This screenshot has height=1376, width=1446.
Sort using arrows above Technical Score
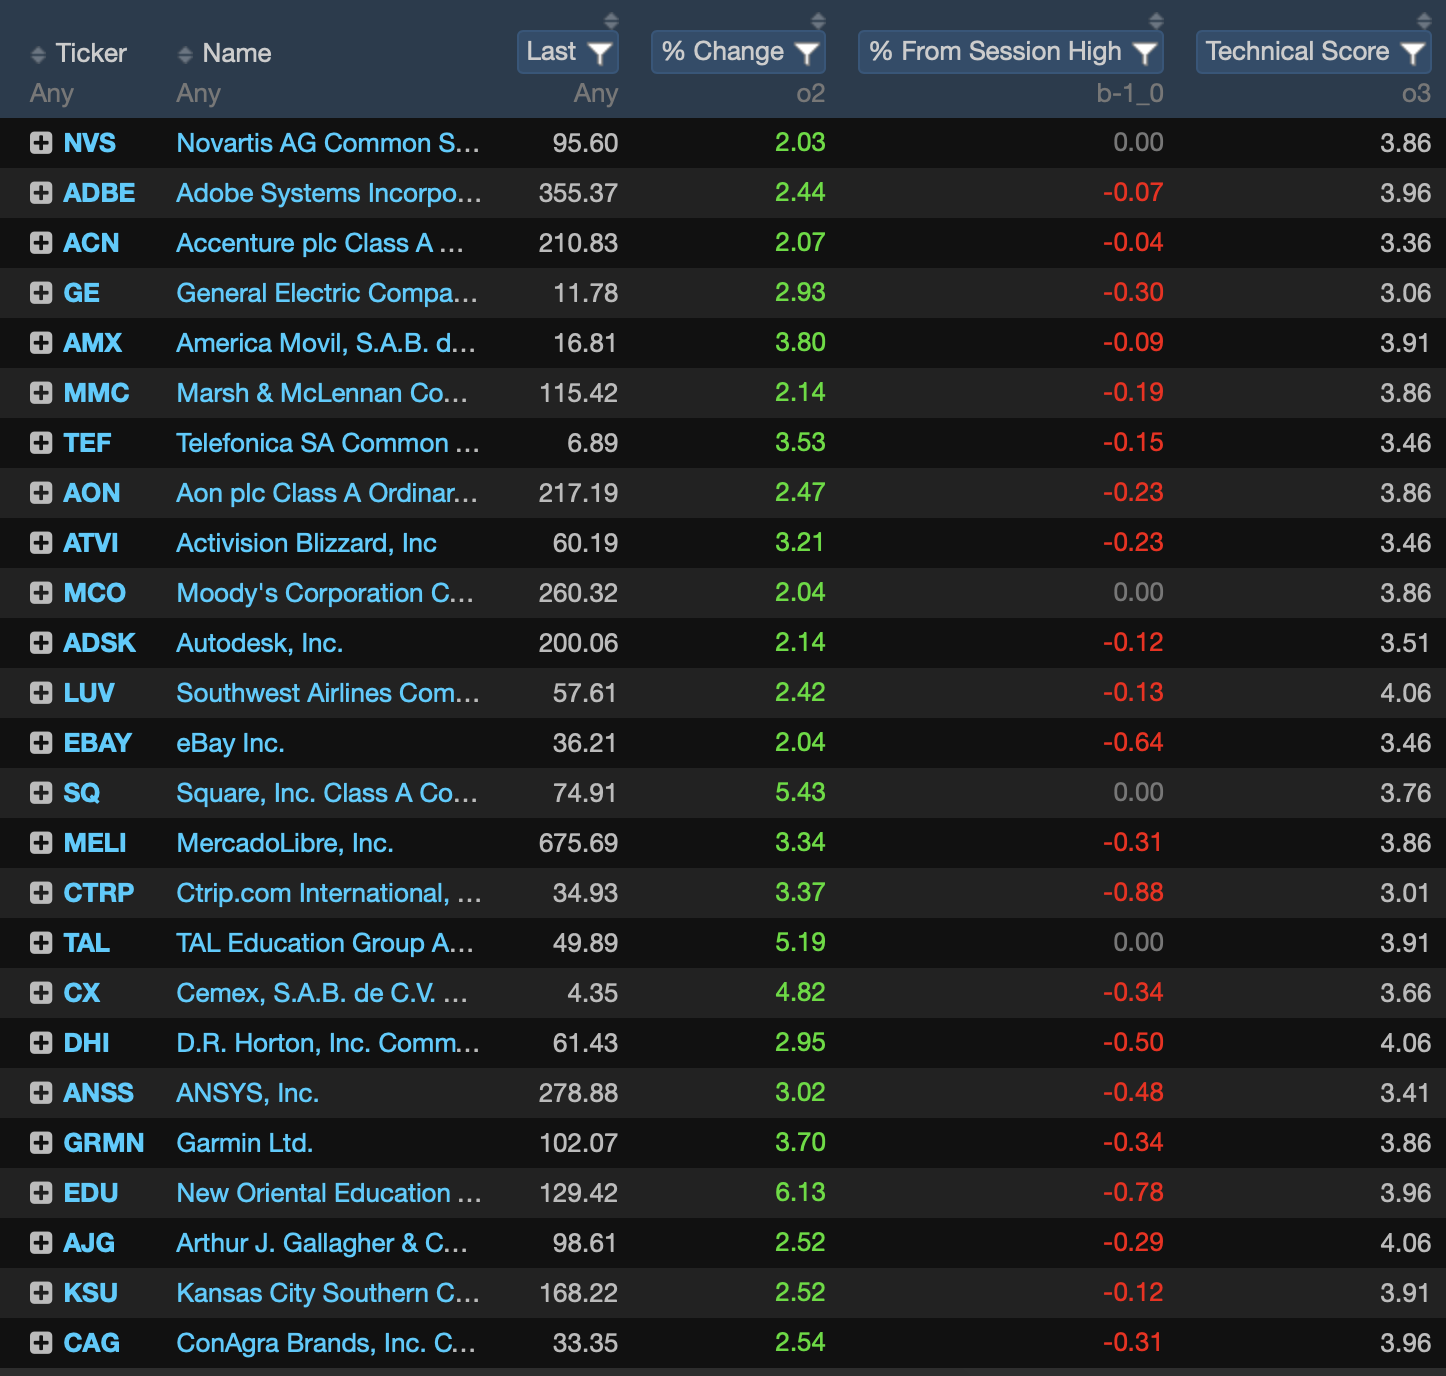click(1424, 20)
